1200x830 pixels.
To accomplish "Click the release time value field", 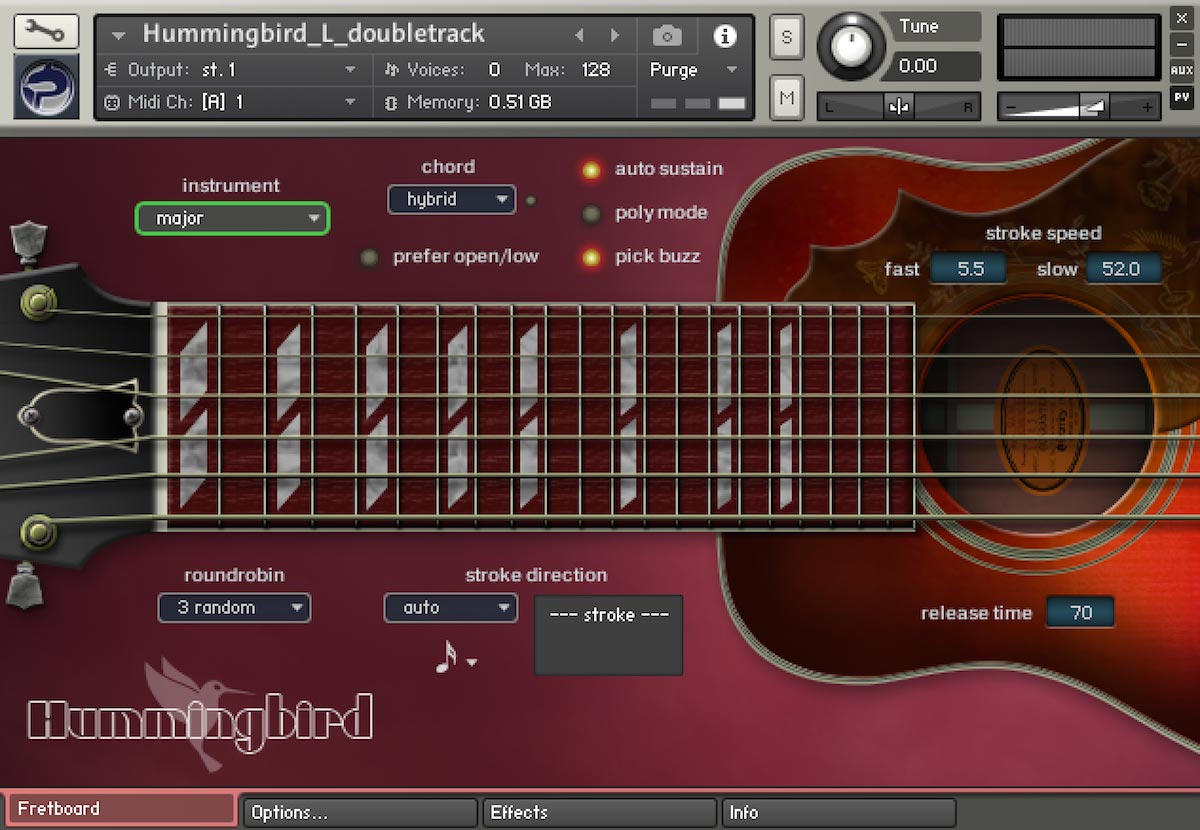I will tap(1080, 613).
